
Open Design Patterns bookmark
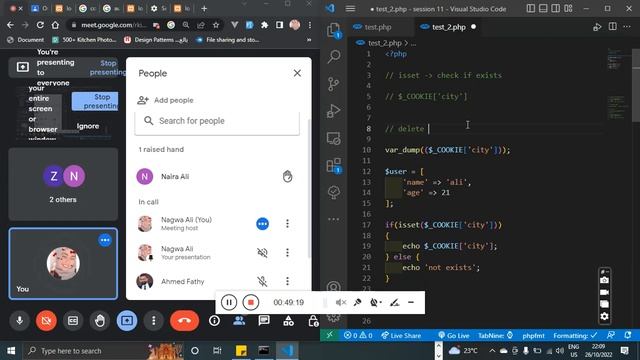[x=156, y=40]
